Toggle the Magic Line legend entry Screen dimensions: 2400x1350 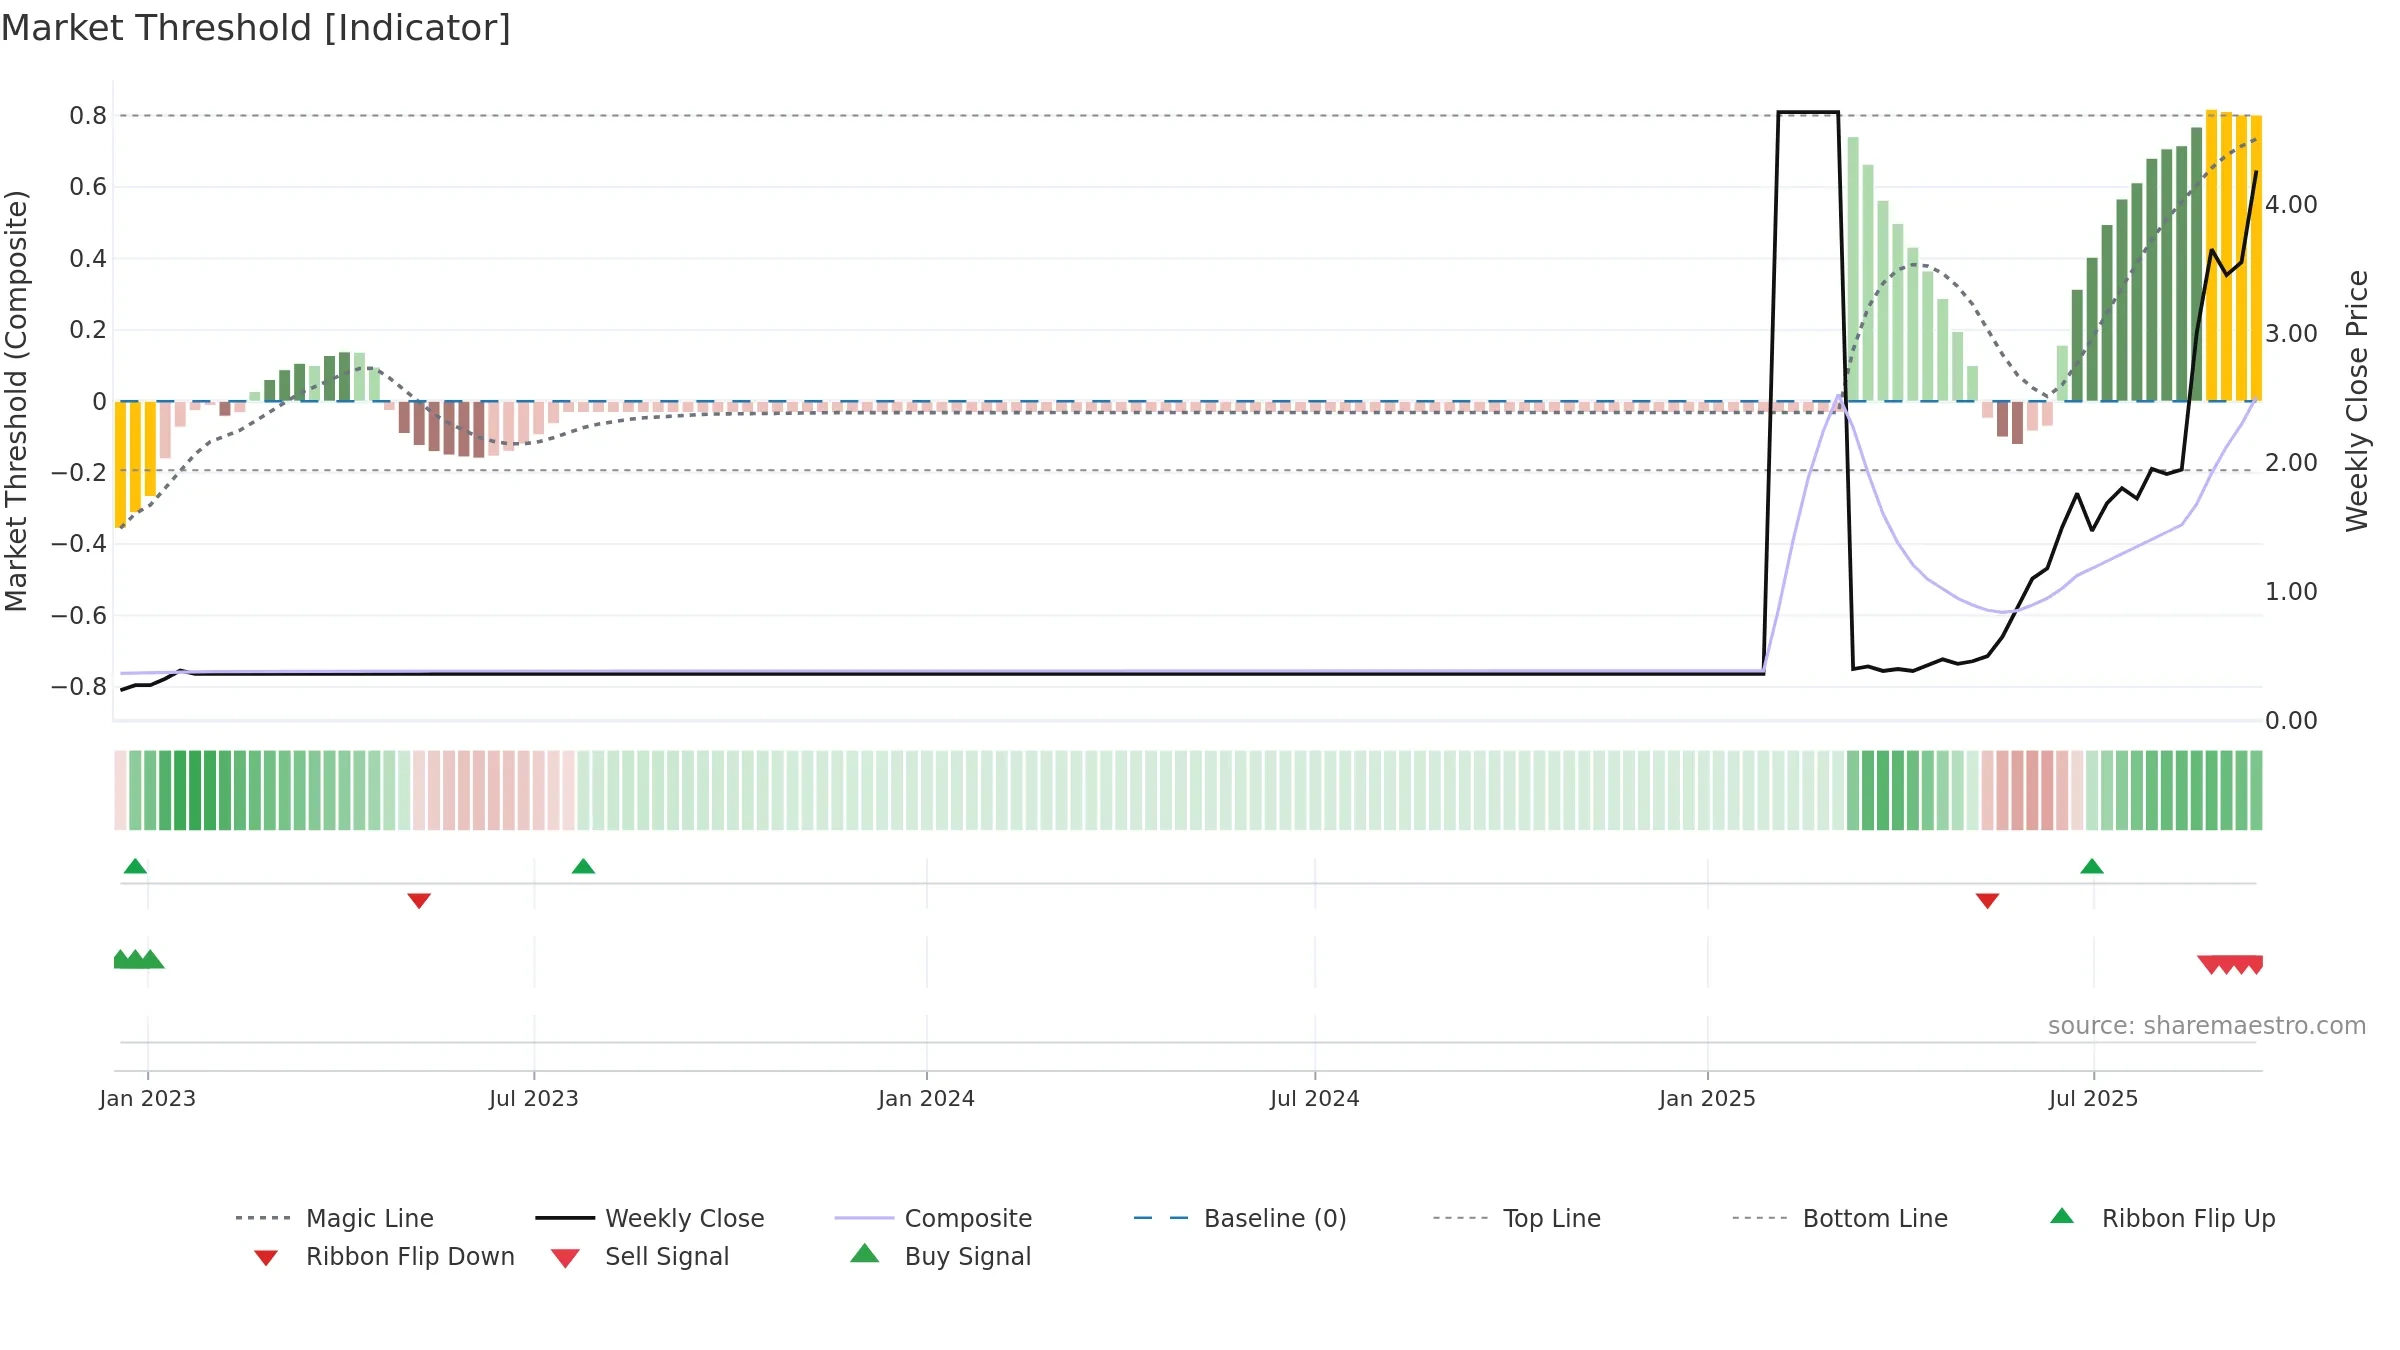[x=335, y=1218]
